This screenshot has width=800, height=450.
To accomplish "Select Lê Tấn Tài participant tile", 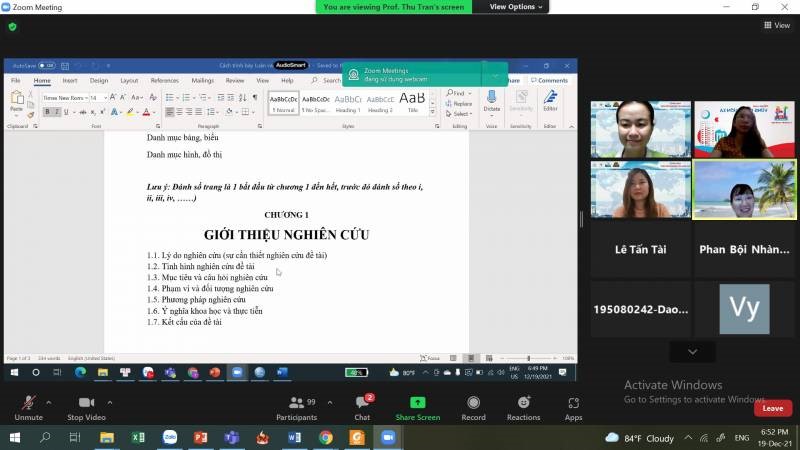I will 641,250.
